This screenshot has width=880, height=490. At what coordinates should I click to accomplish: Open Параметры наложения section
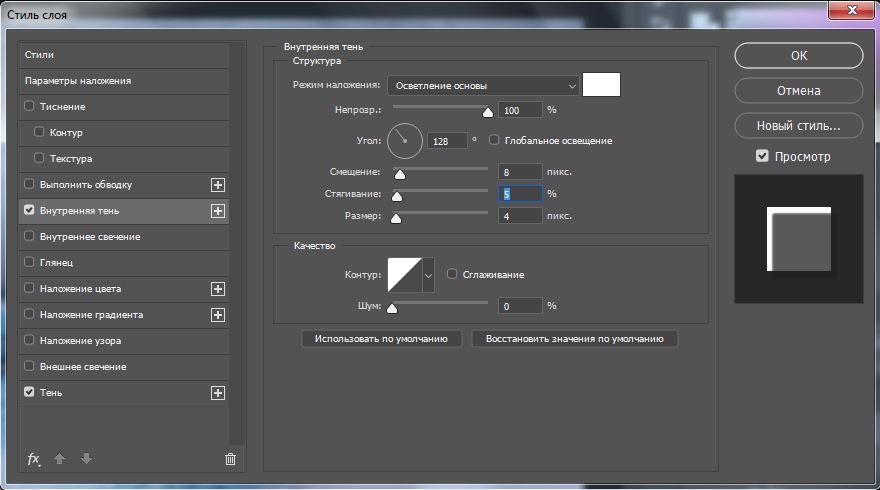pos(123,81)
